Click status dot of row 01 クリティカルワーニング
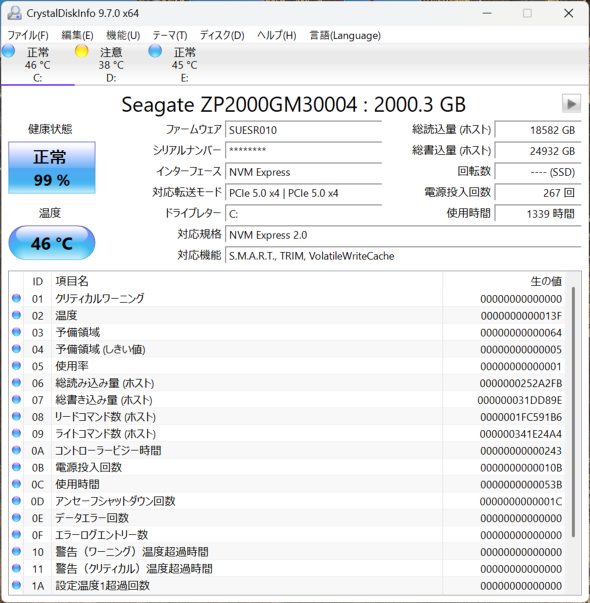The height and width of the screenshot is (603, 590). (x=16, y=298)
